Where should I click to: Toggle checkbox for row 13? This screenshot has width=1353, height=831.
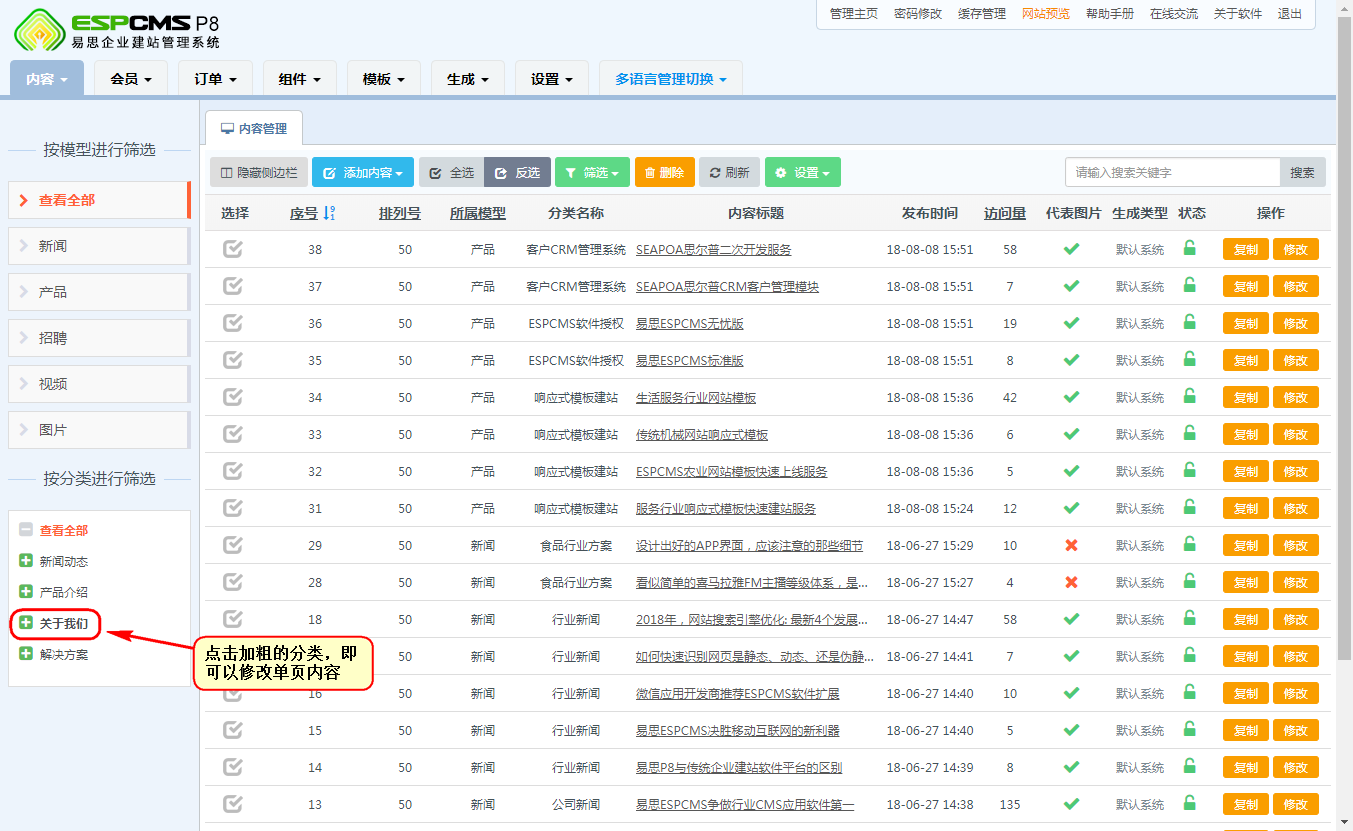click(x=233, y=804)
